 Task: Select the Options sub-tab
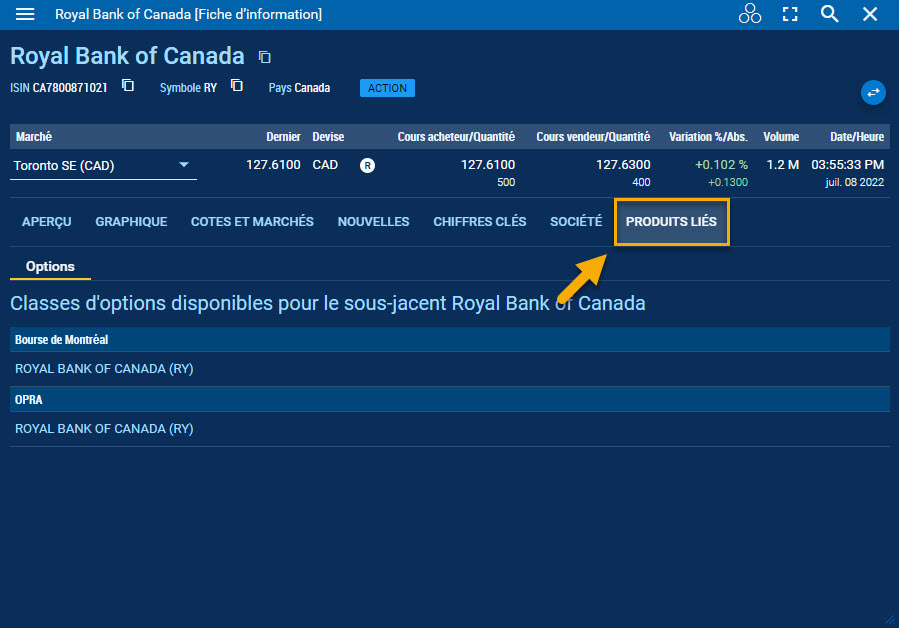coord(50,267)
